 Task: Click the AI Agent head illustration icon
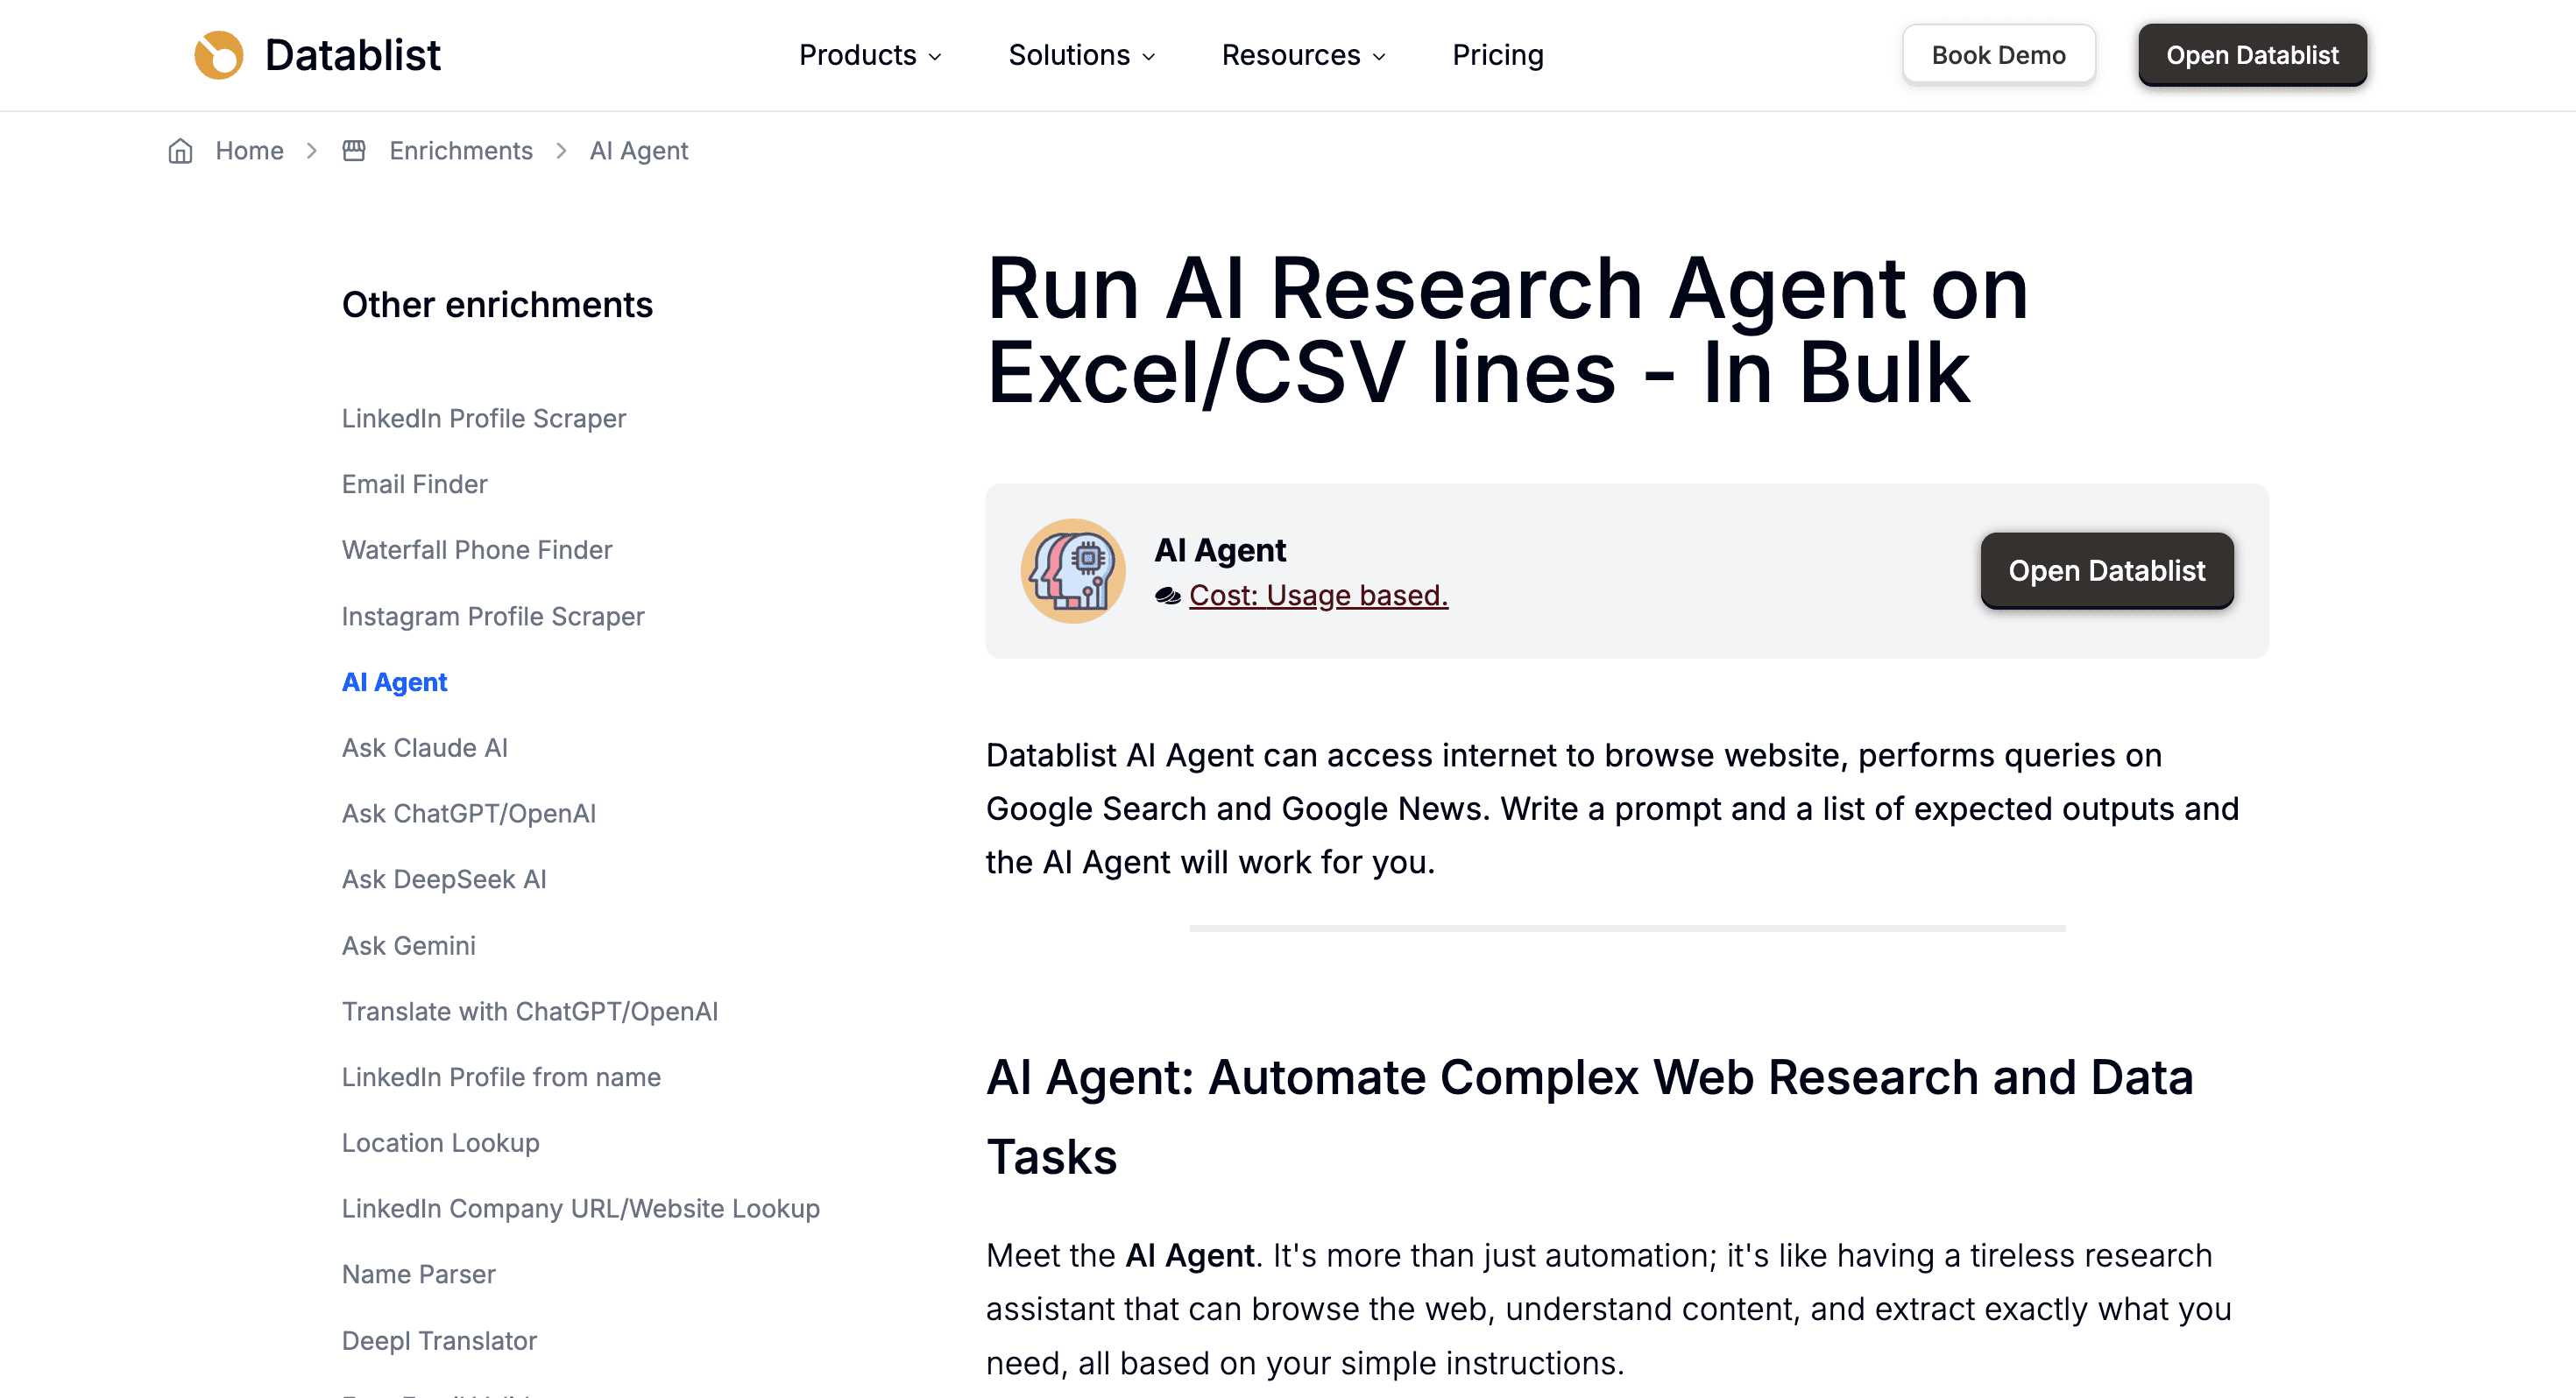coord(1072,571)
